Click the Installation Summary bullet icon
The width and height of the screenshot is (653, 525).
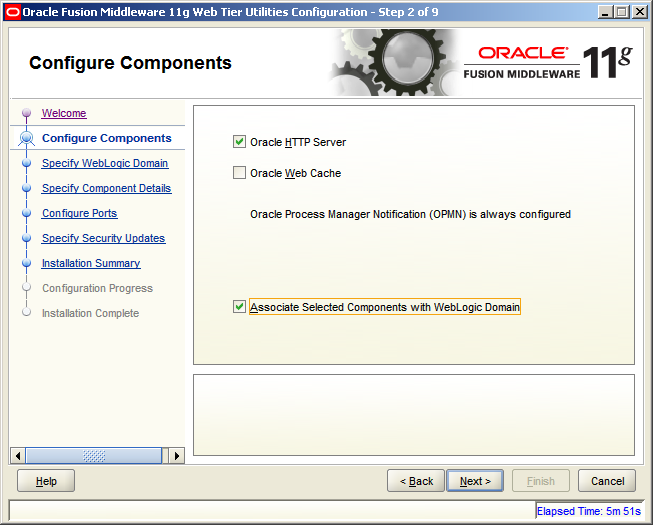coord(27,263)
